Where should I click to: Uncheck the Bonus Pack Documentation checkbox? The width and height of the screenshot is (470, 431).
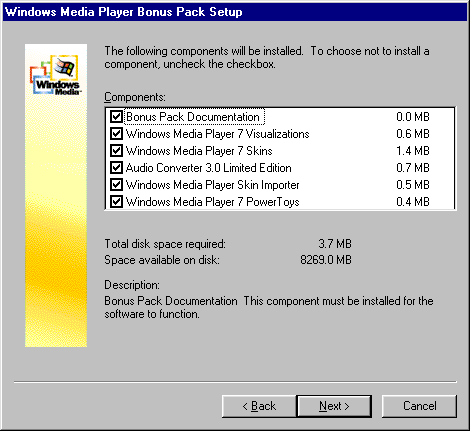116,117
